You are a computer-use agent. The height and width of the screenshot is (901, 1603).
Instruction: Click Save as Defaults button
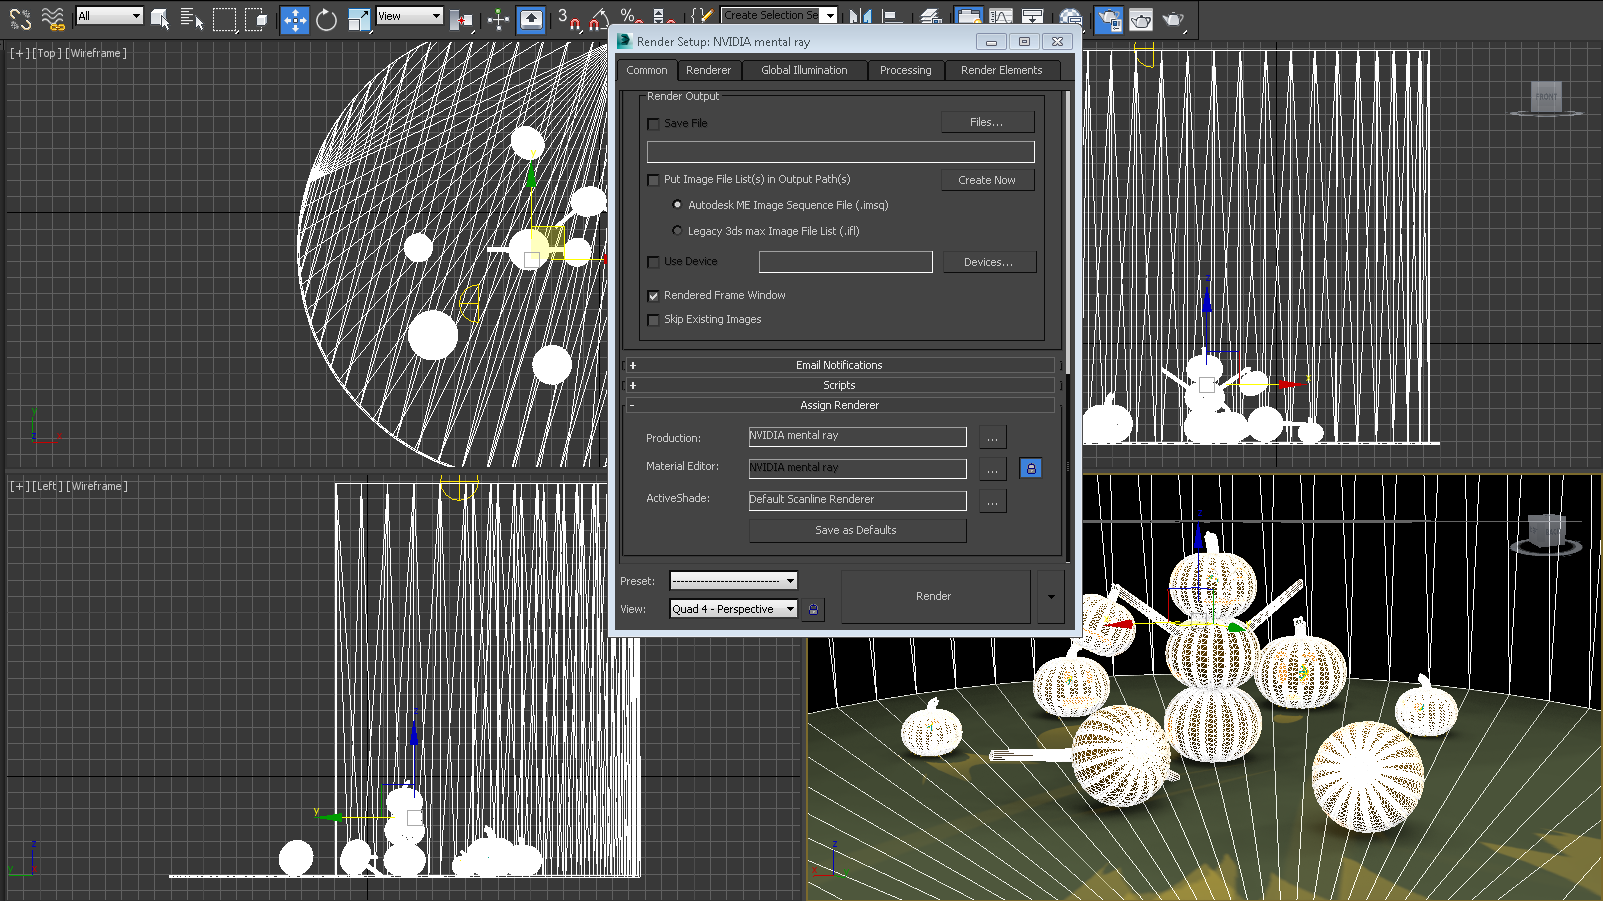[857, 530]
